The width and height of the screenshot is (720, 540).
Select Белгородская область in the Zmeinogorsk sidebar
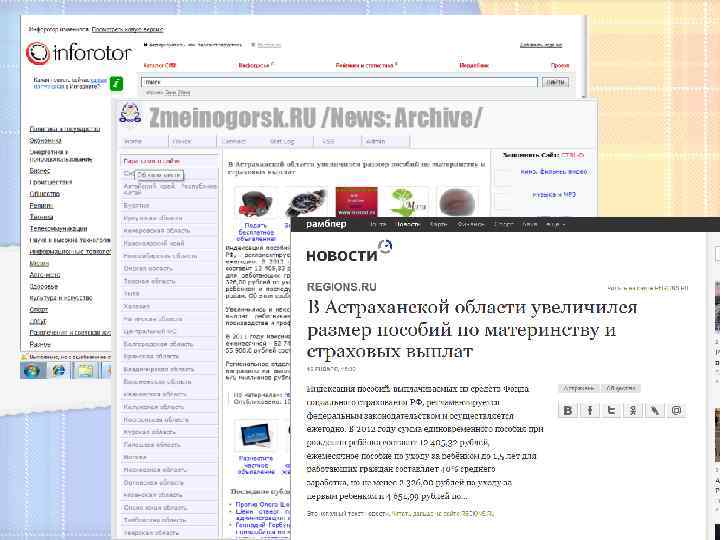[158, 344]
